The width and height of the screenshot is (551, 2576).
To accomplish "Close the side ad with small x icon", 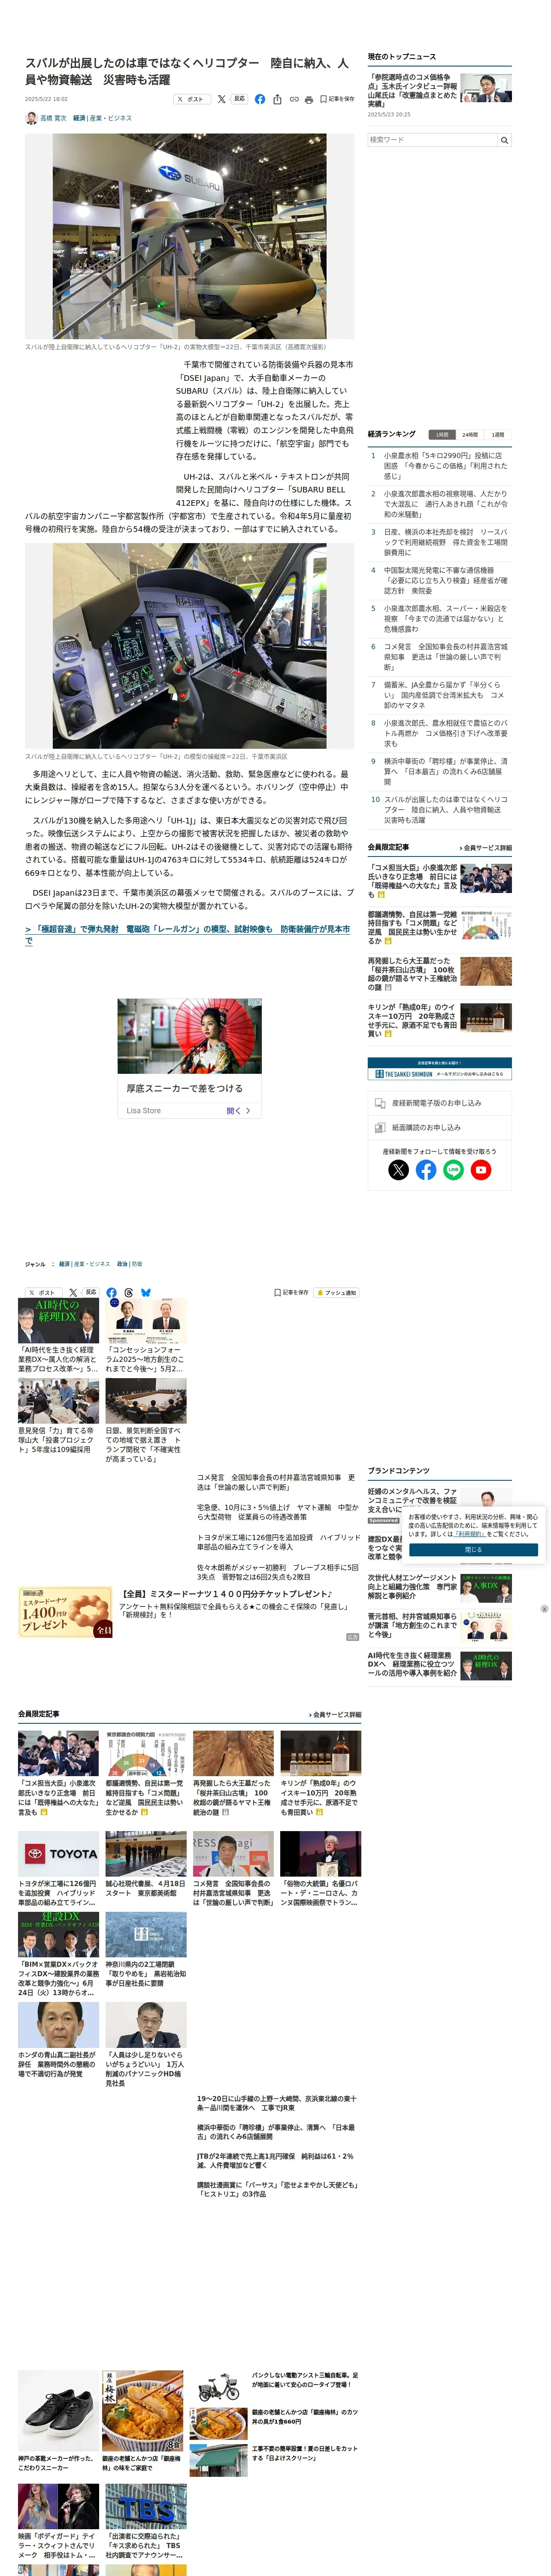I will coord(544,1609).
